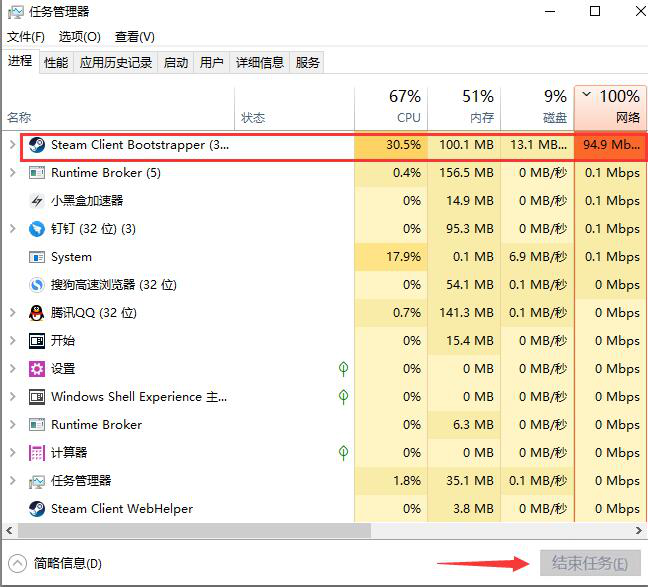Image resolution: width=648 pixels, height=587 pixels.
Task: Expand Steam Client Bootstrapper process group
Action: coord(12,145)
